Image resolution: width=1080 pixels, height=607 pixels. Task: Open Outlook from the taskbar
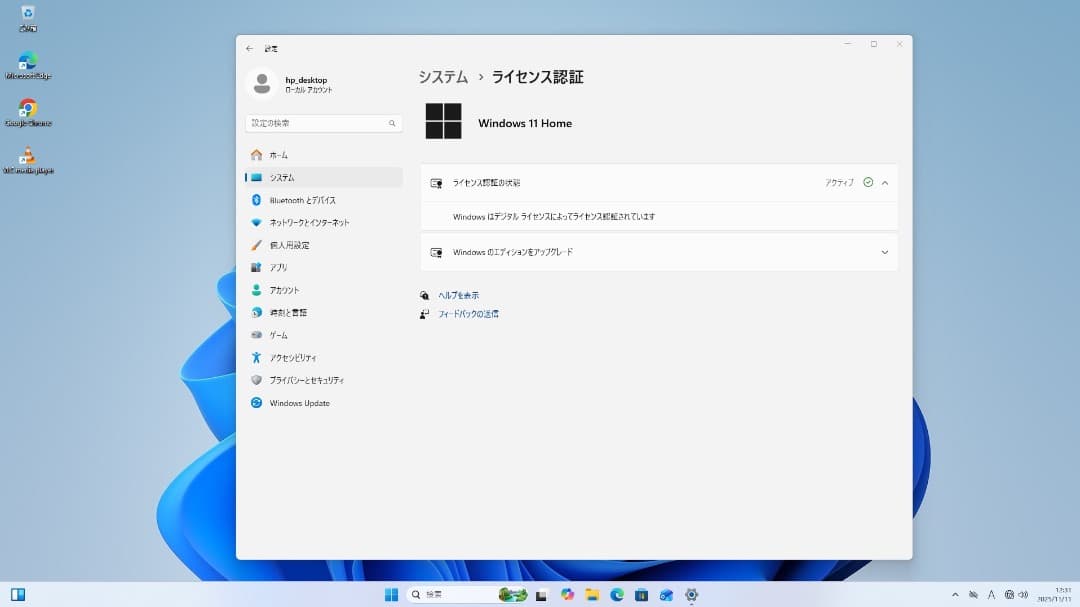666,595
